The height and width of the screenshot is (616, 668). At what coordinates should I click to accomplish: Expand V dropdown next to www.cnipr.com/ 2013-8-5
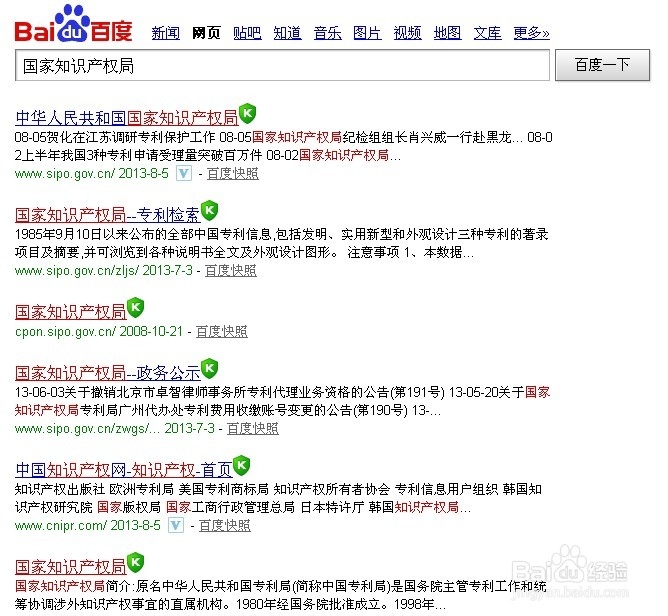click(x=176, y=525)
